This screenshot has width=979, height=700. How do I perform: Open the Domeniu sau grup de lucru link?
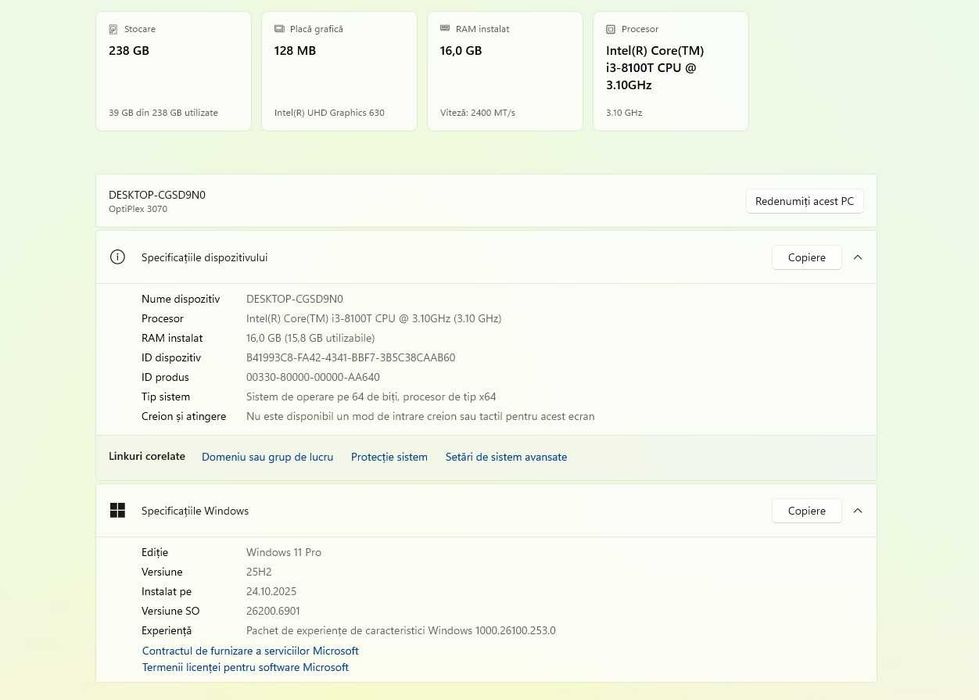click(267, 457)
